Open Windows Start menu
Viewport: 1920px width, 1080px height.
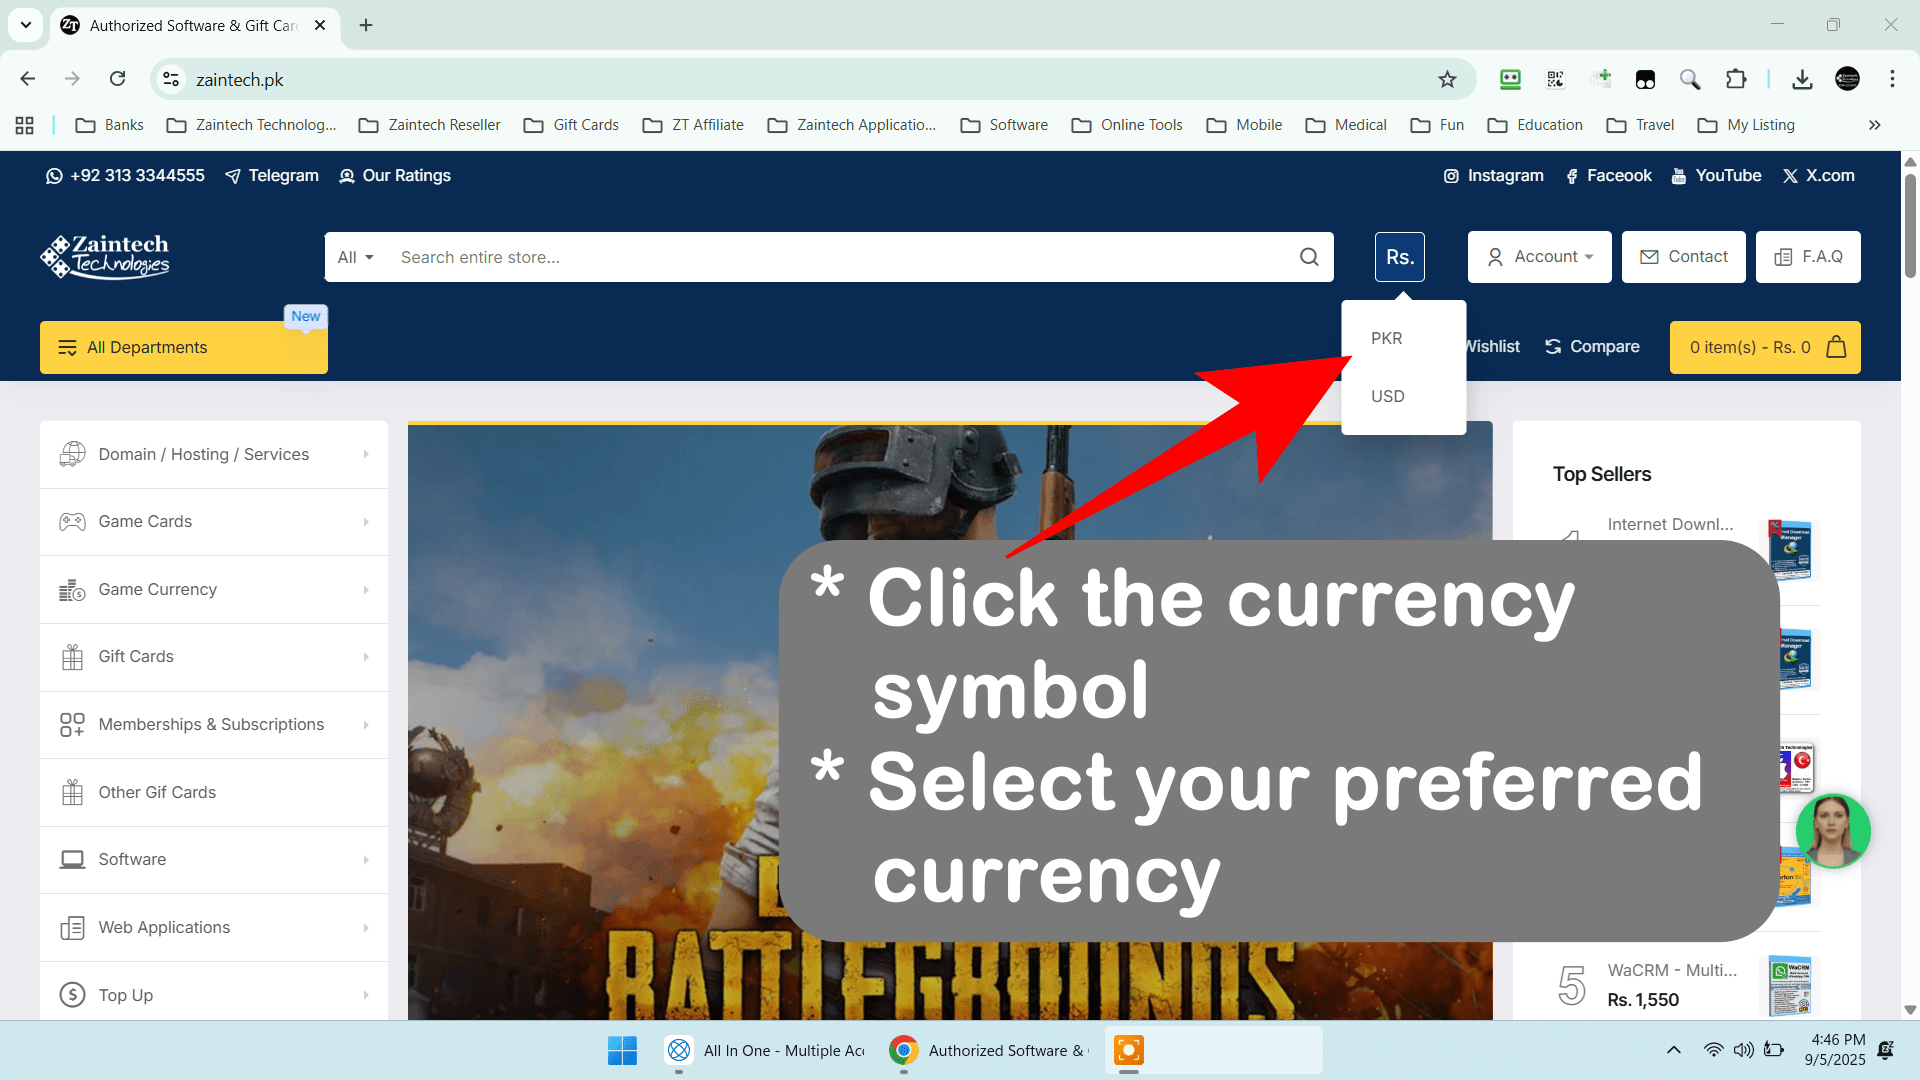pos(622,1050)
